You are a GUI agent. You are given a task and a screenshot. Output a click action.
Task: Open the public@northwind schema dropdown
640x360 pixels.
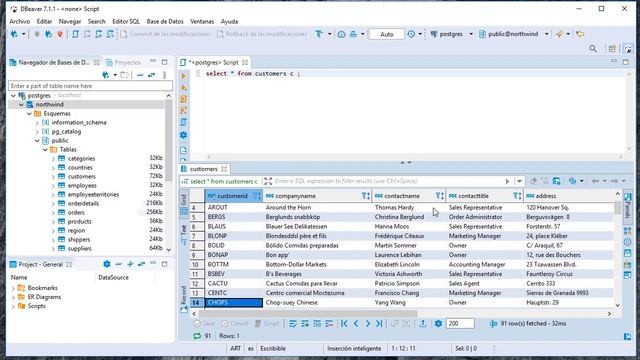[x=546, y=34]
